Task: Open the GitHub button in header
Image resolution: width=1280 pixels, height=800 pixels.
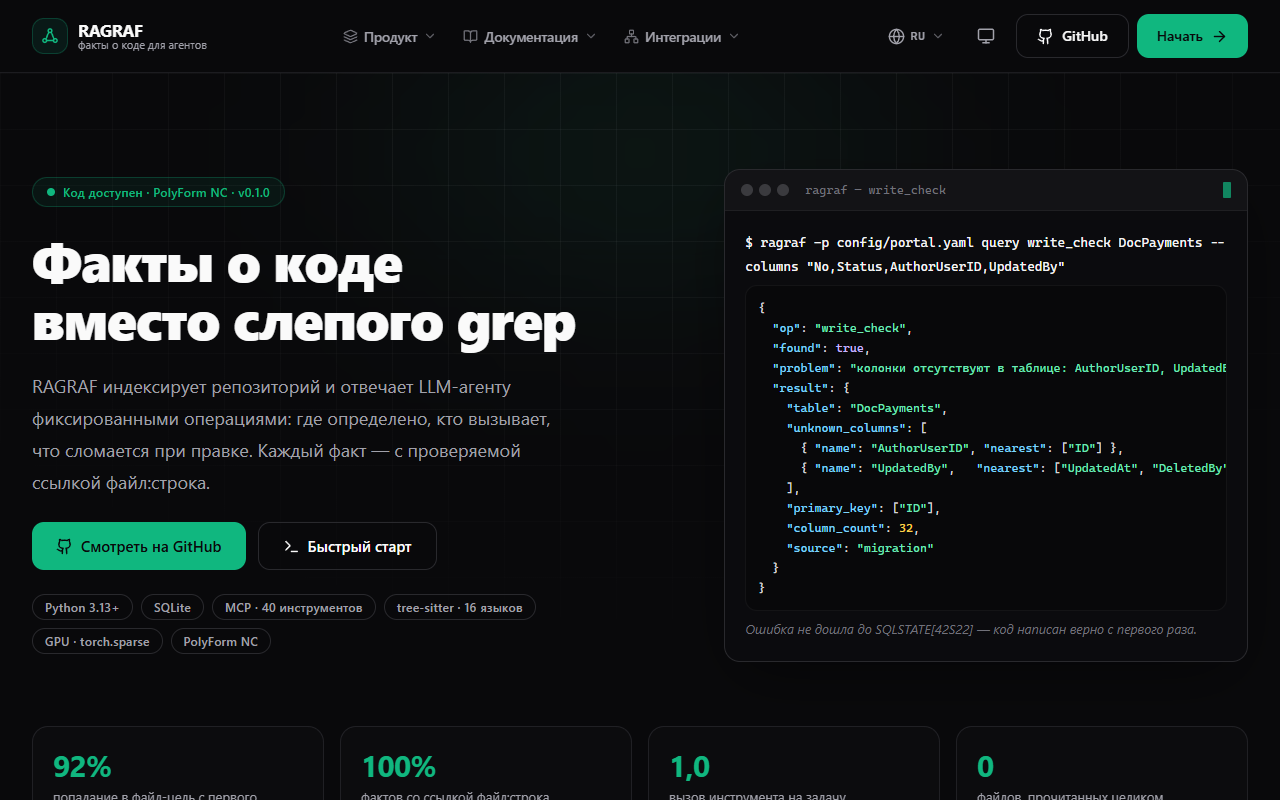Action: 1072,36
